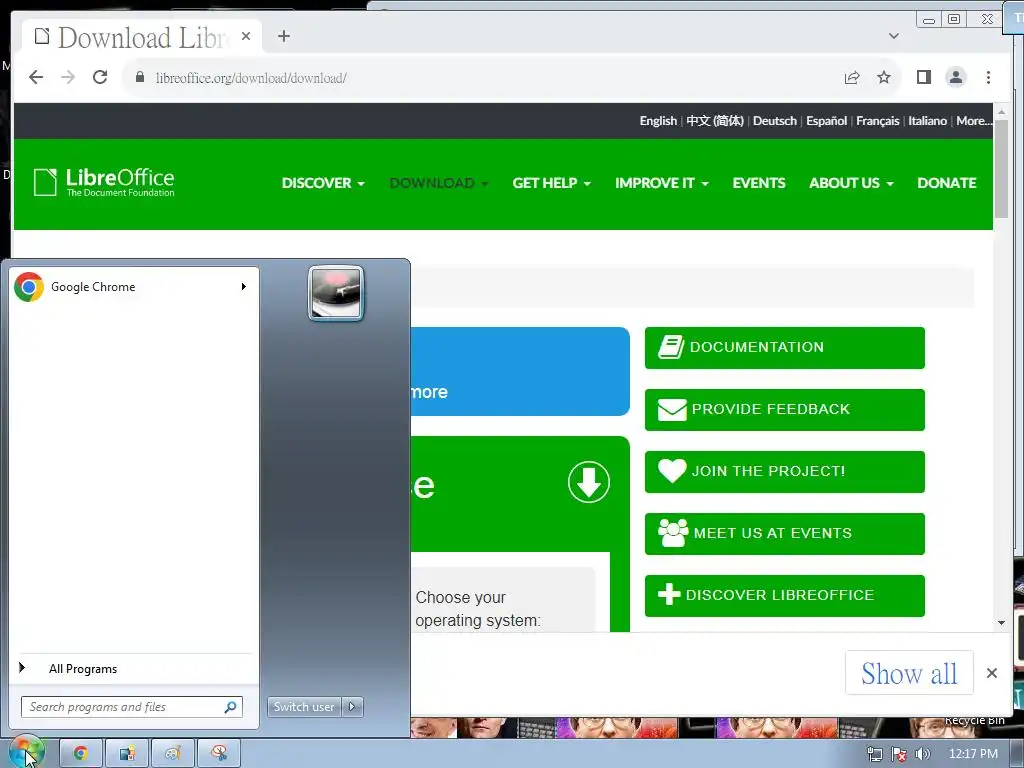Expand the DISCOVER menu
The image size is (1024, 768).
[x=323, y=183]
